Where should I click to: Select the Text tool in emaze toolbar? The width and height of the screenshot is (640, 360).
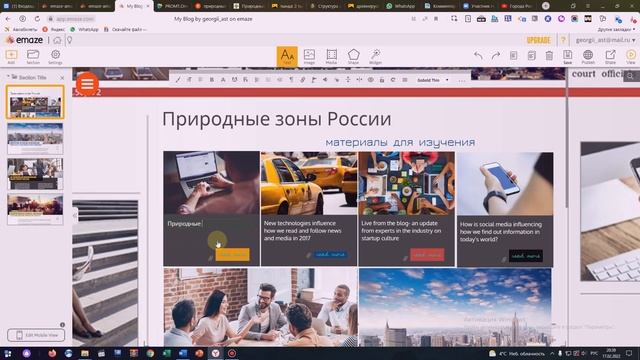pos(287,56)
